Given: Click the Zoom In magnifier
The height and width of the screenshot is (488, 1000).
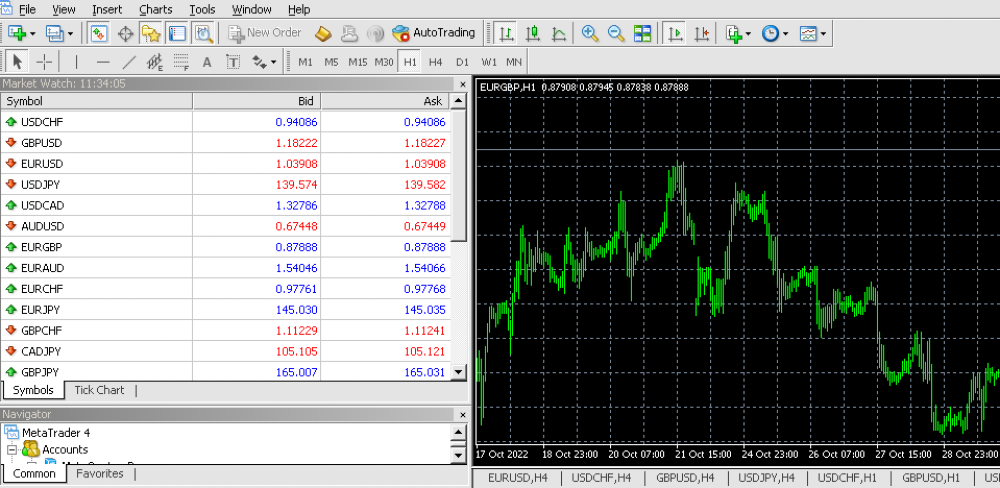Looking at the screenshot, I should pyautogui.click(x=591, y=33).
